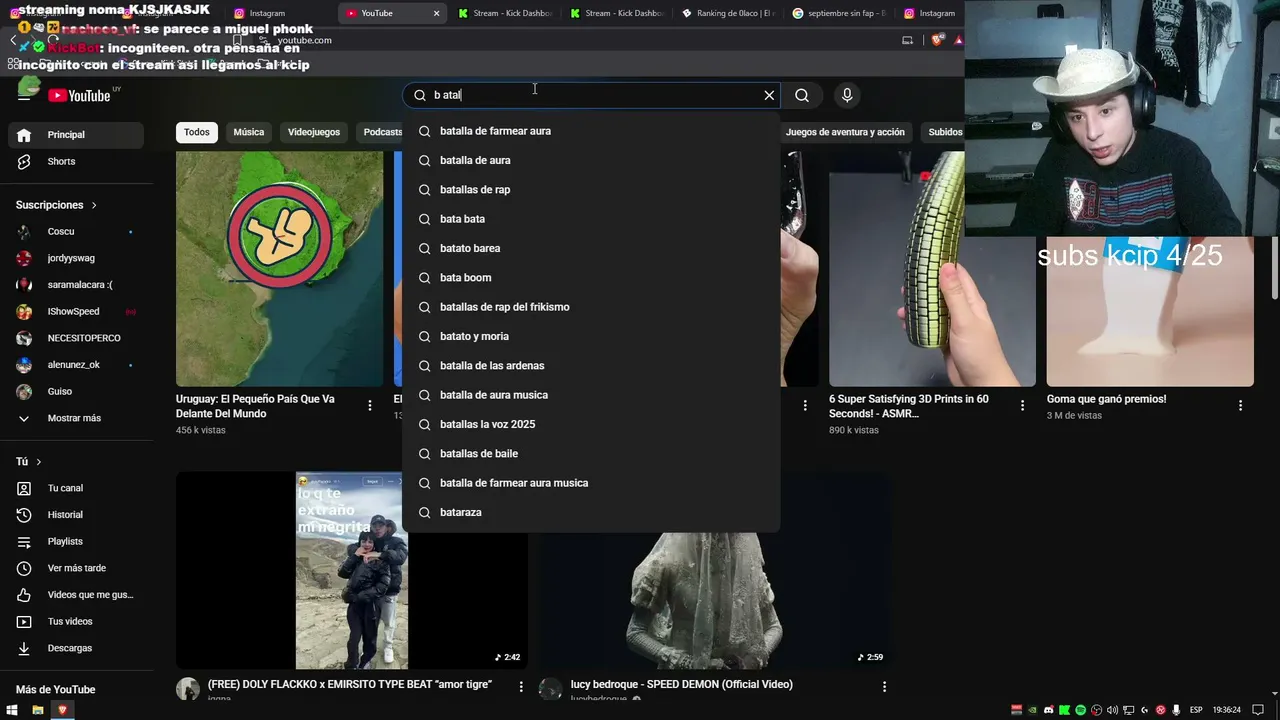Open Tus videos in the sidebar
Screen dimensions: 1280x720
coord(75,622)
